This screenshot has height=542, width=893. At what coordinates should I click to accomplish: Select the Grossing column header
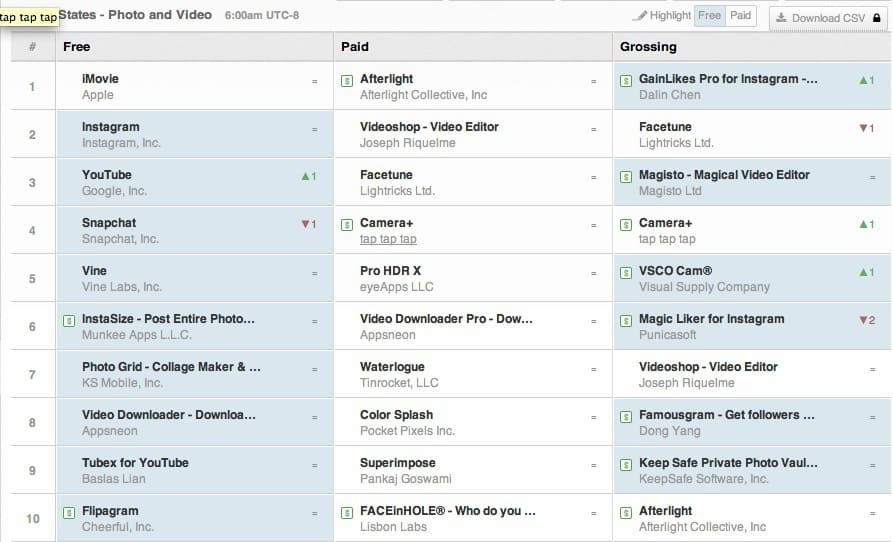pos(648,47)
